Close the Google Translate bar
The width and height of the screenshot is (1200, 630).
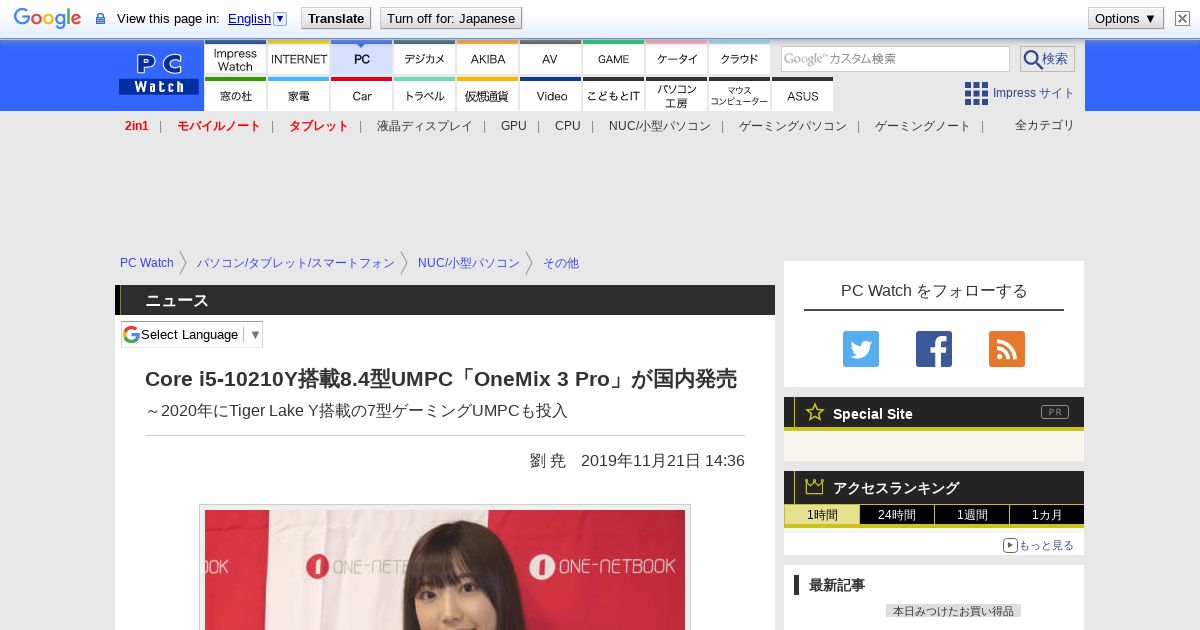click(x=1182, y=18)
